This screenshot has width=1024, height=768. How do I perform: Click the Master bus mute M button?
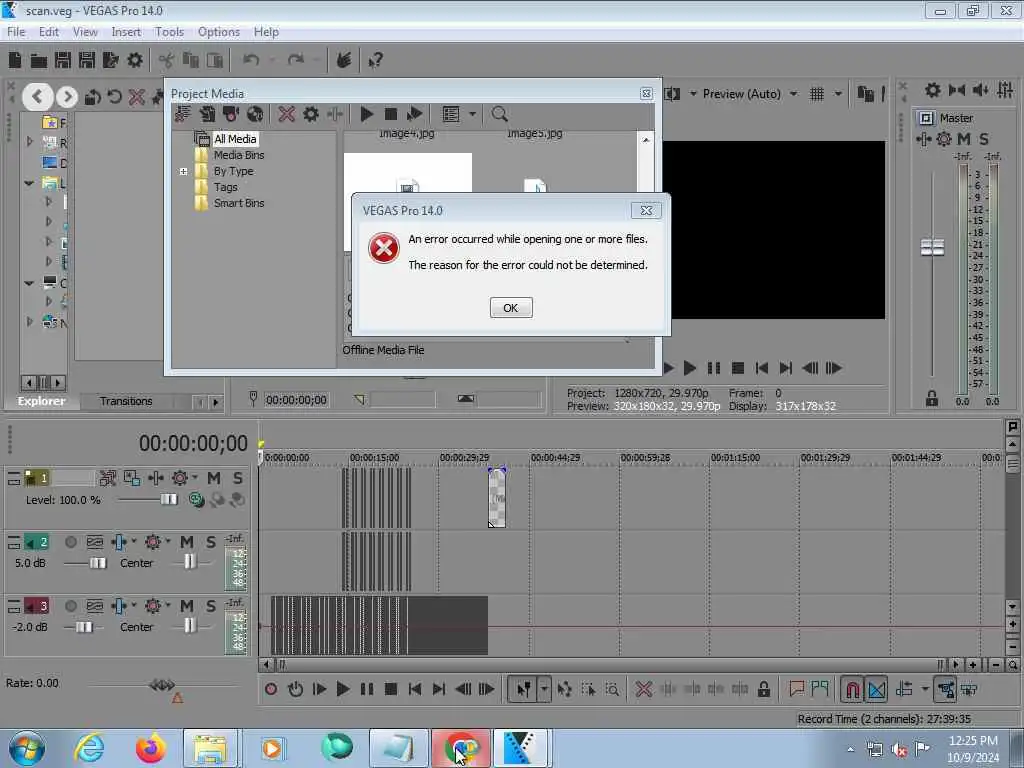[x=964, y=138]
